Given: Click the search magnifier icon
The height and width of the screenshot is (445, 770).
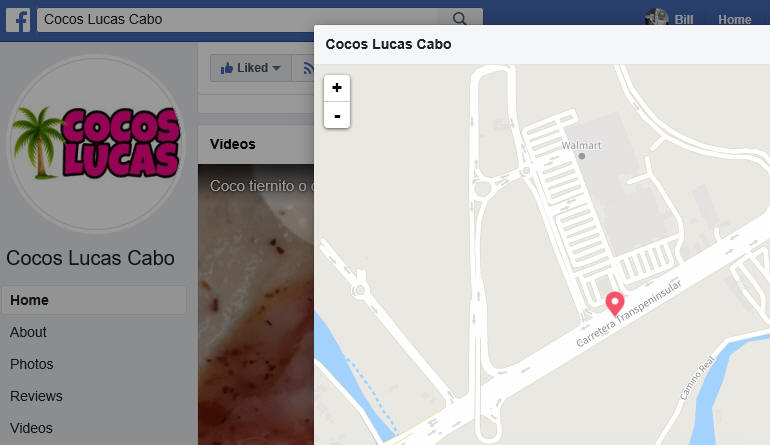Looking at the screenshot, I should (460, 19).
